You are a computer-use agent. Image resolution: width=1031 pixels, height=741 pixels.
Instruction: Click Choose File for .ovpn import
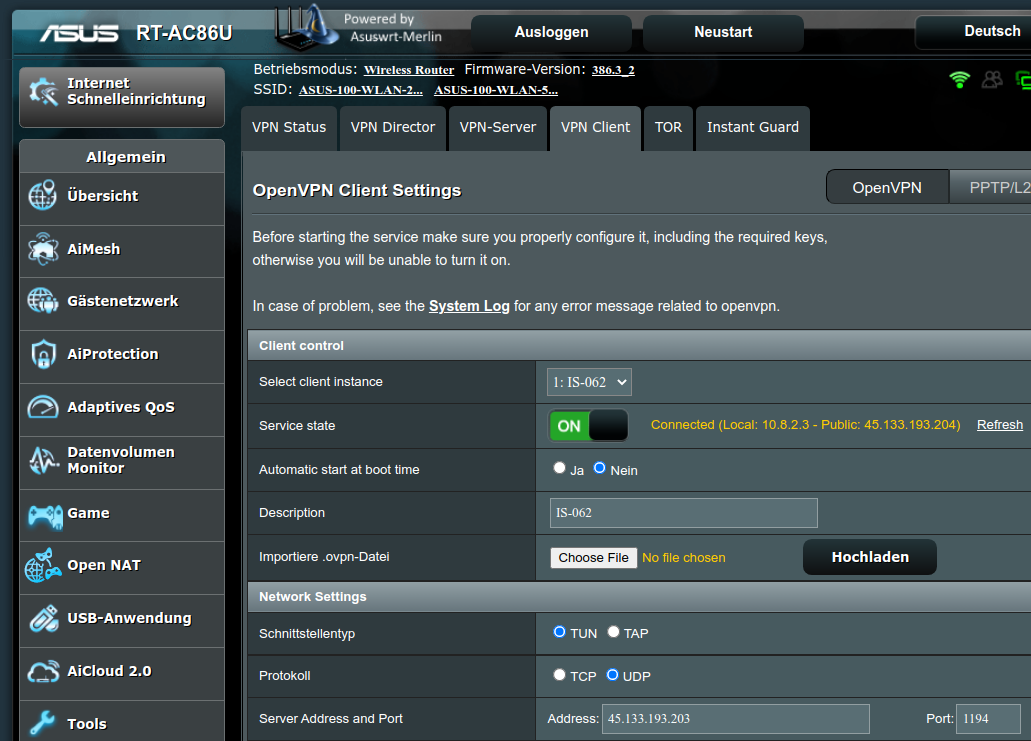pyautogui.click(x=594, y=558)
